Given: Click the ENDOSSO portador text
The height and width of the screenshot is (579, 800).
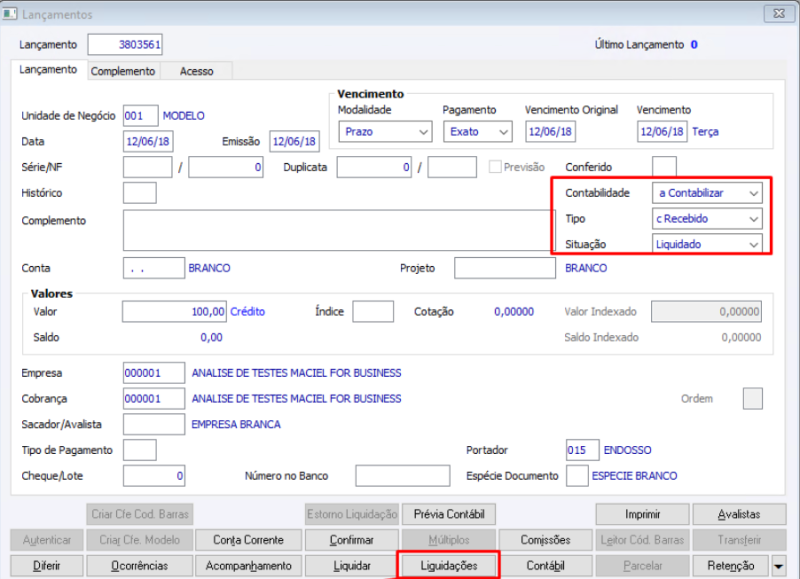Looking at the screenshot, I should coord(627,450).
